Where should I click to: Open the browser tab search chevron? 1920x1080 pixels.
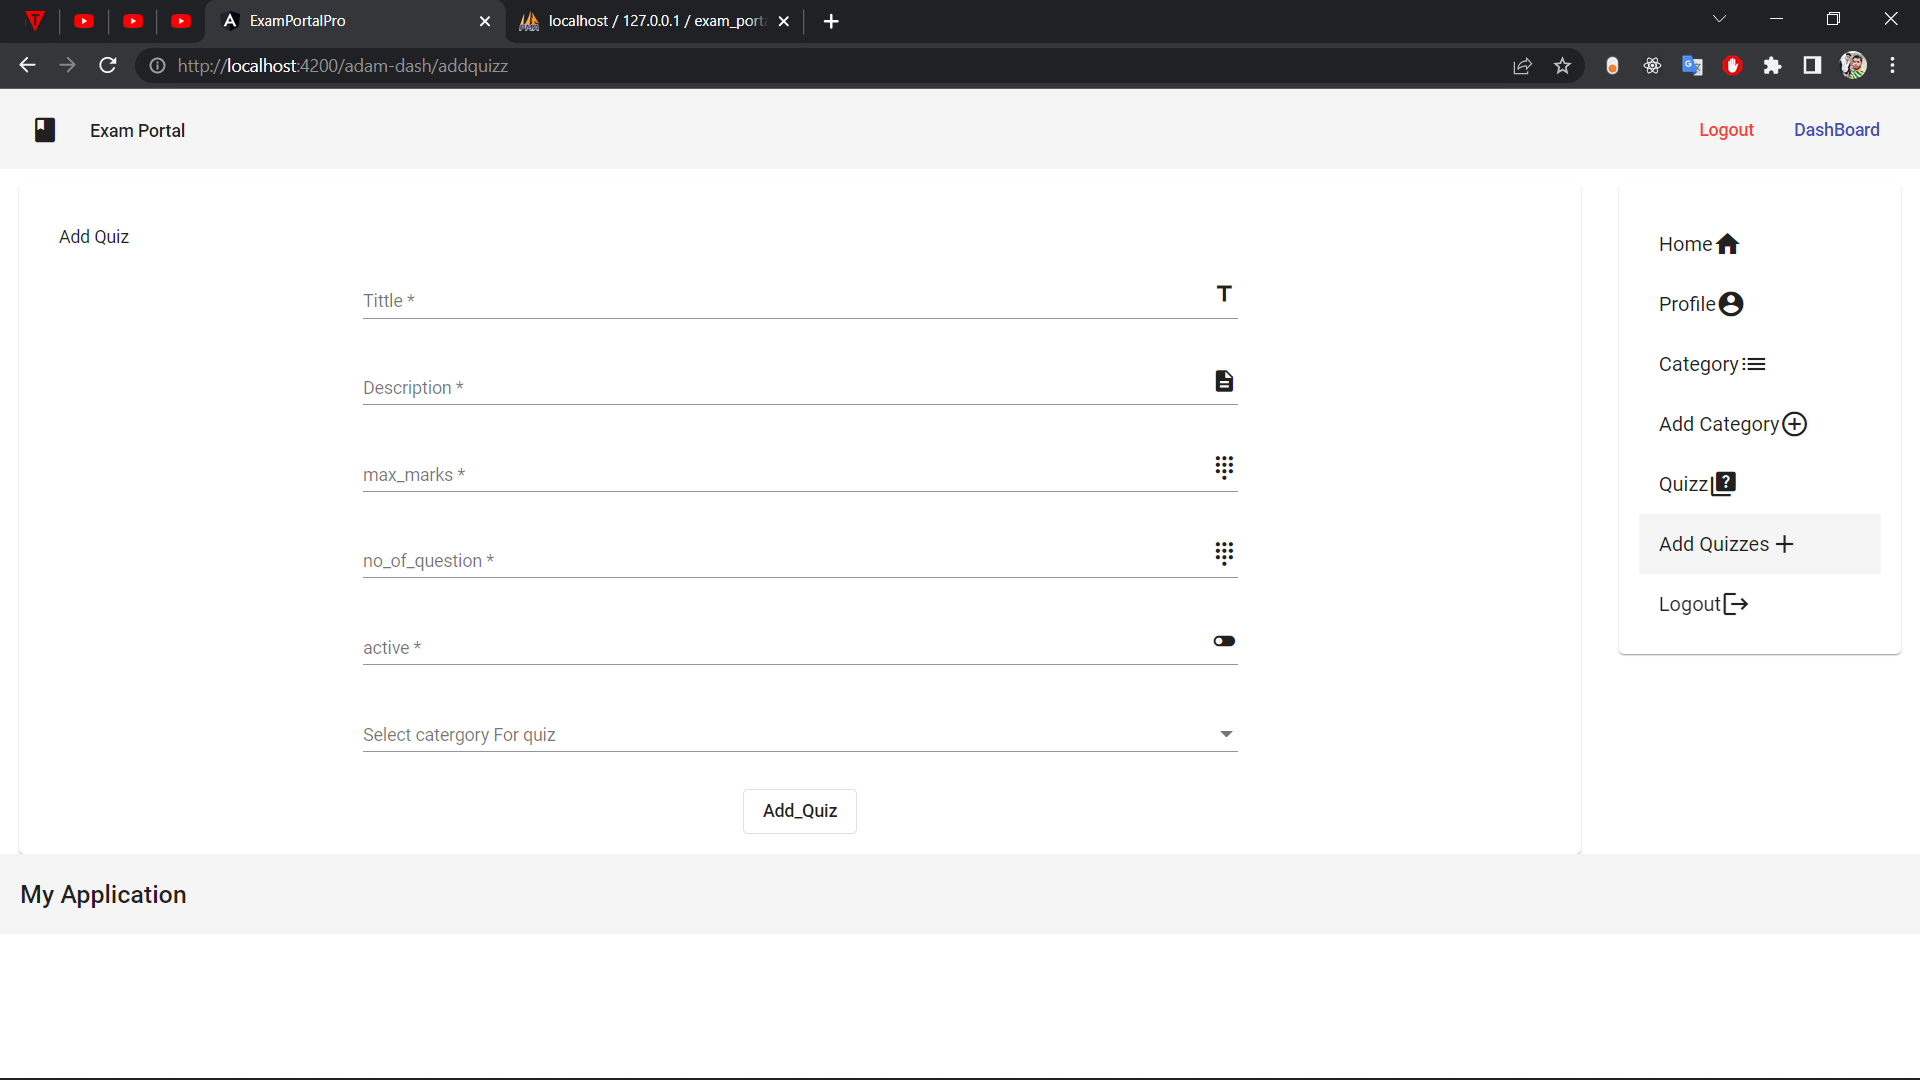point(1719,19)
